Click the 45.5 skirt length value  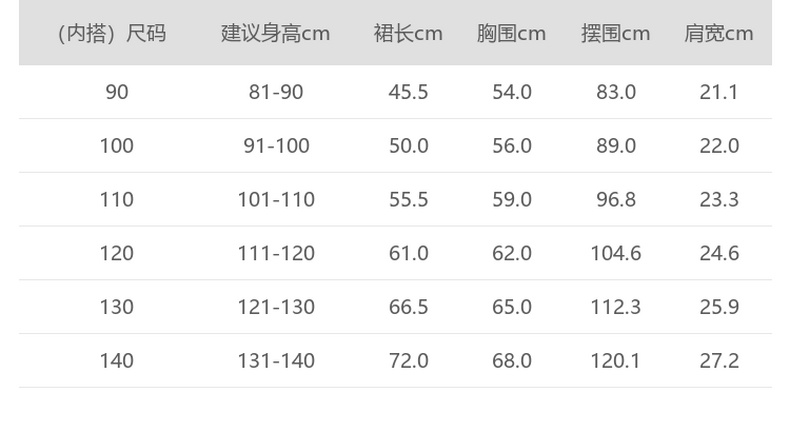pyautogui.click(x=408, y=92)
